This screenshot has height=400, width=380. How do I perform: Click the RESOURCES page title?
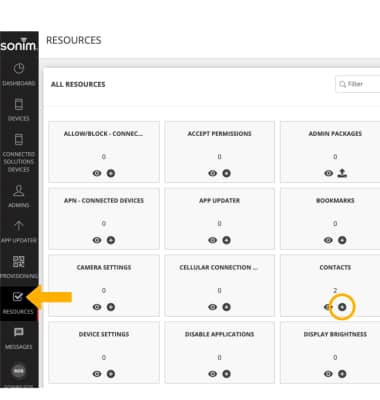click(74, 40)
